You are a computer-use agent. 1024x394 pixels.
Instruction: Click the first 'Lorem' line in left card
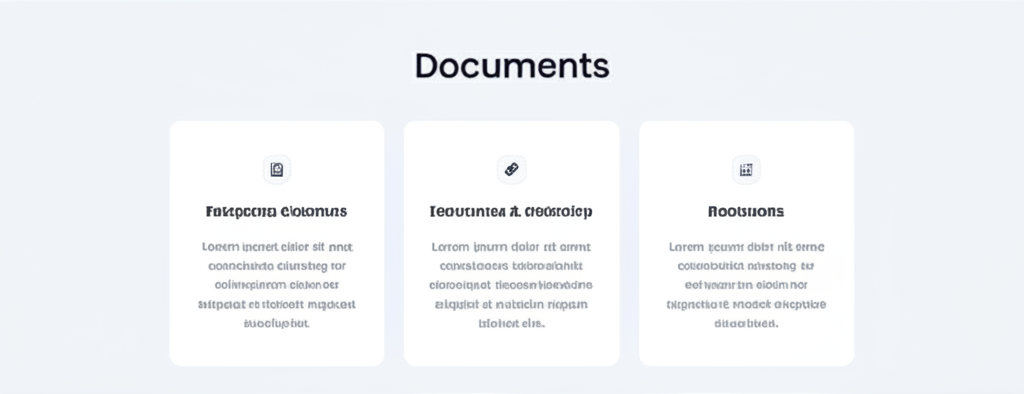point(277,247)
